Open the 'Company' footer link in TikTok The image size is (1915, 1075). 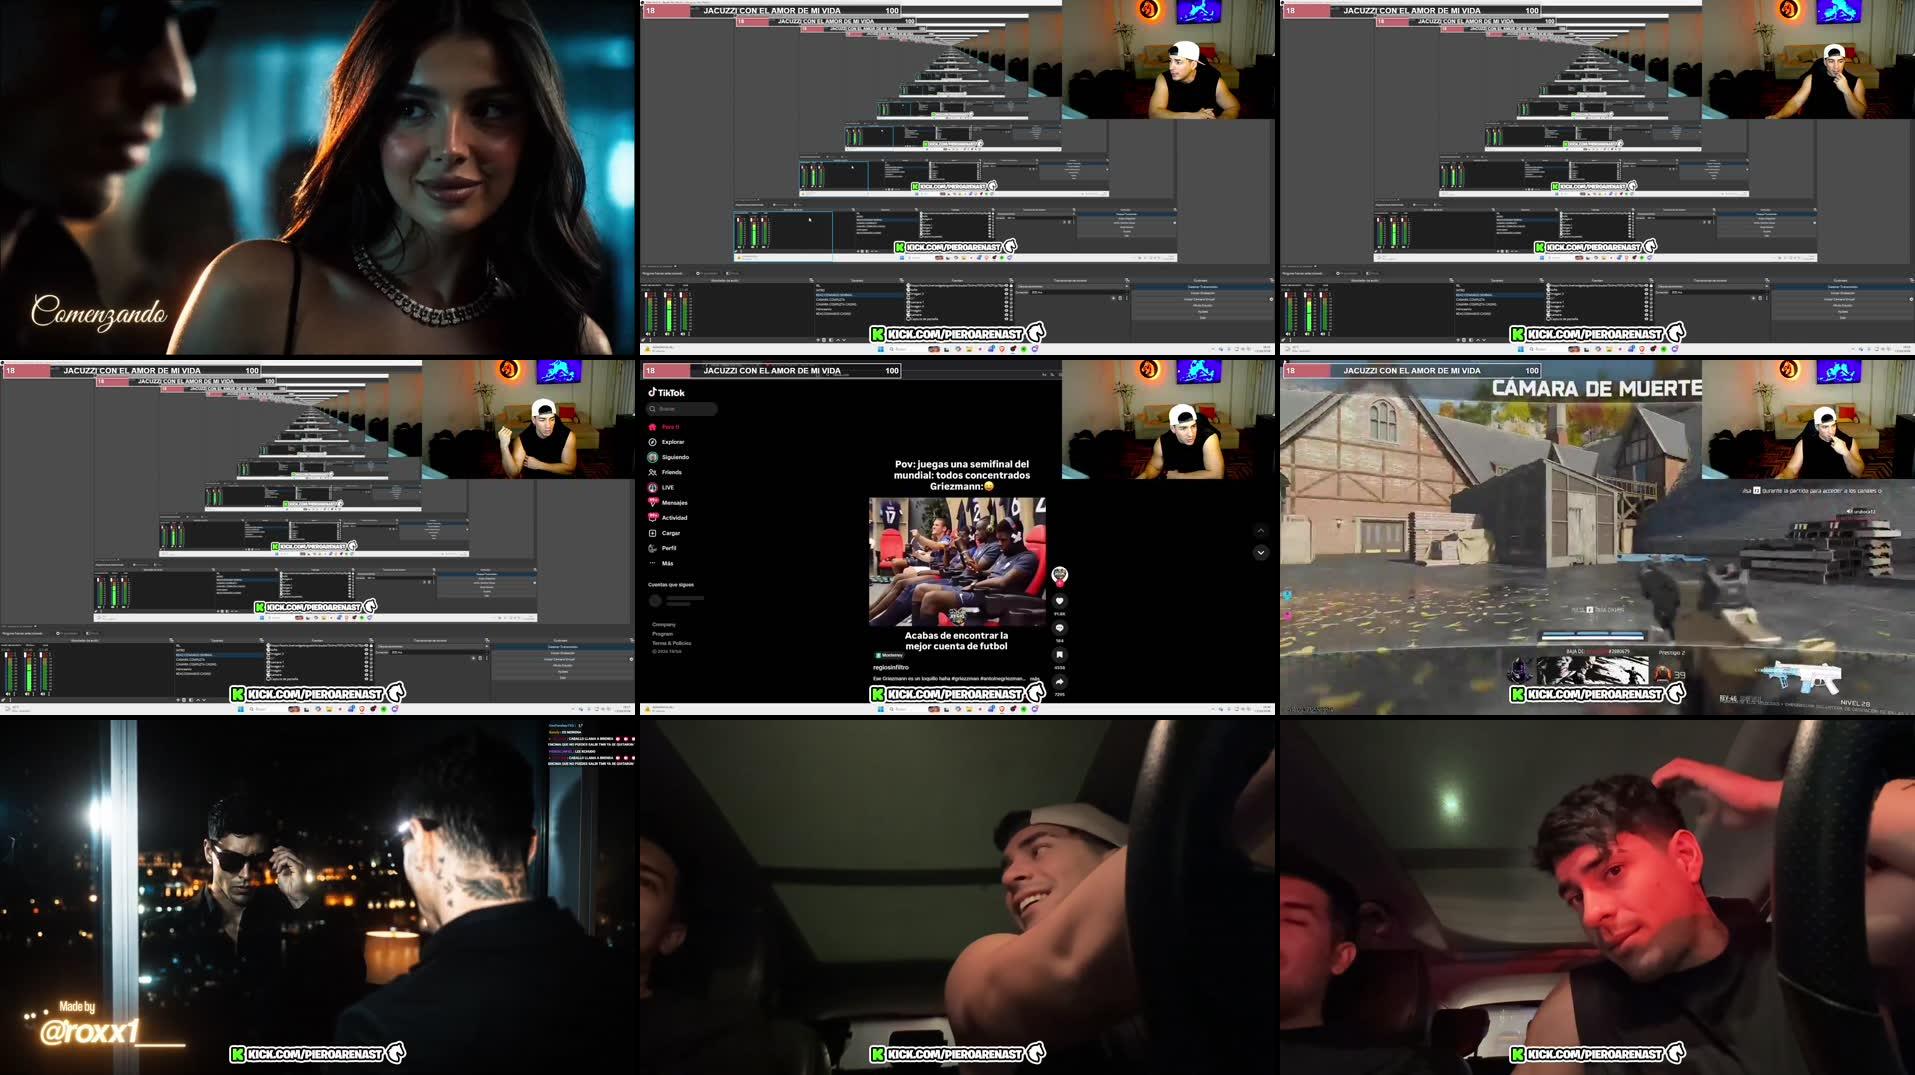(664, 624)
